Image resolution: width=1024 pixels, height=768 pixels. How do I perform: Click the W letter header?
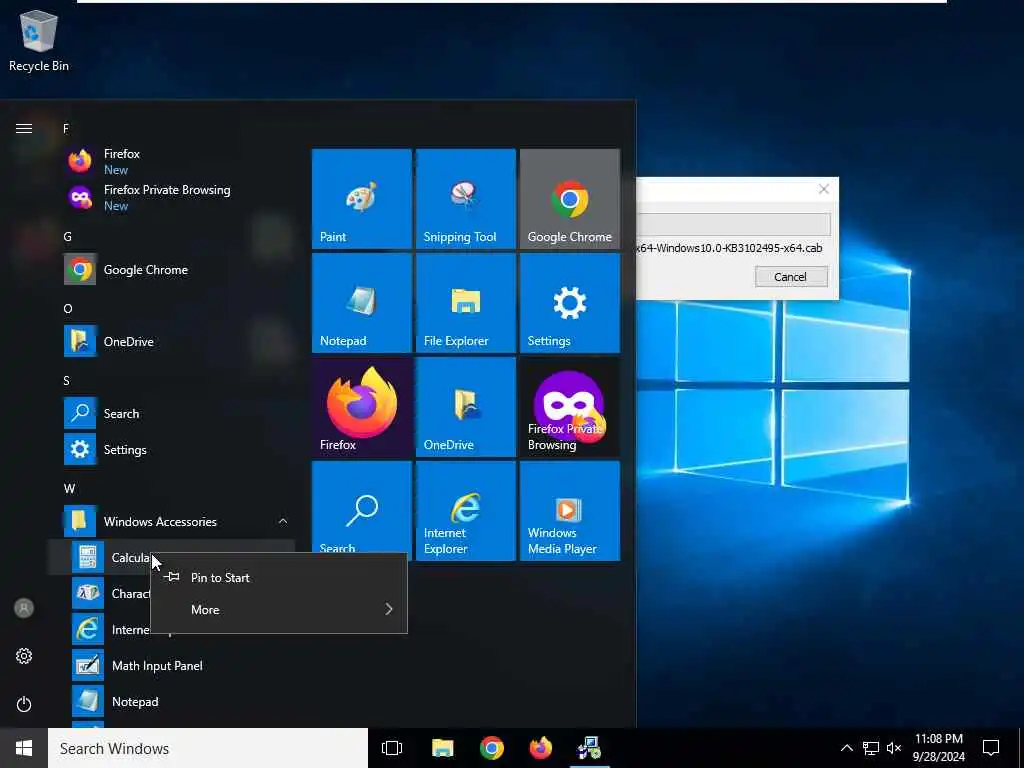pos(69,488)
